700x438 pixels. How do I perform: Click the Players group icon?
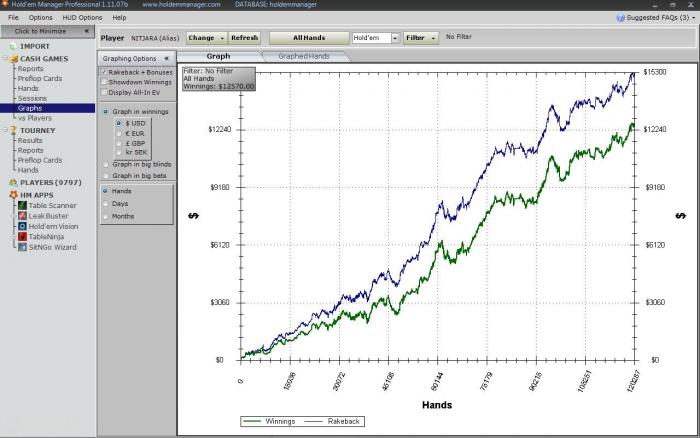13,183
